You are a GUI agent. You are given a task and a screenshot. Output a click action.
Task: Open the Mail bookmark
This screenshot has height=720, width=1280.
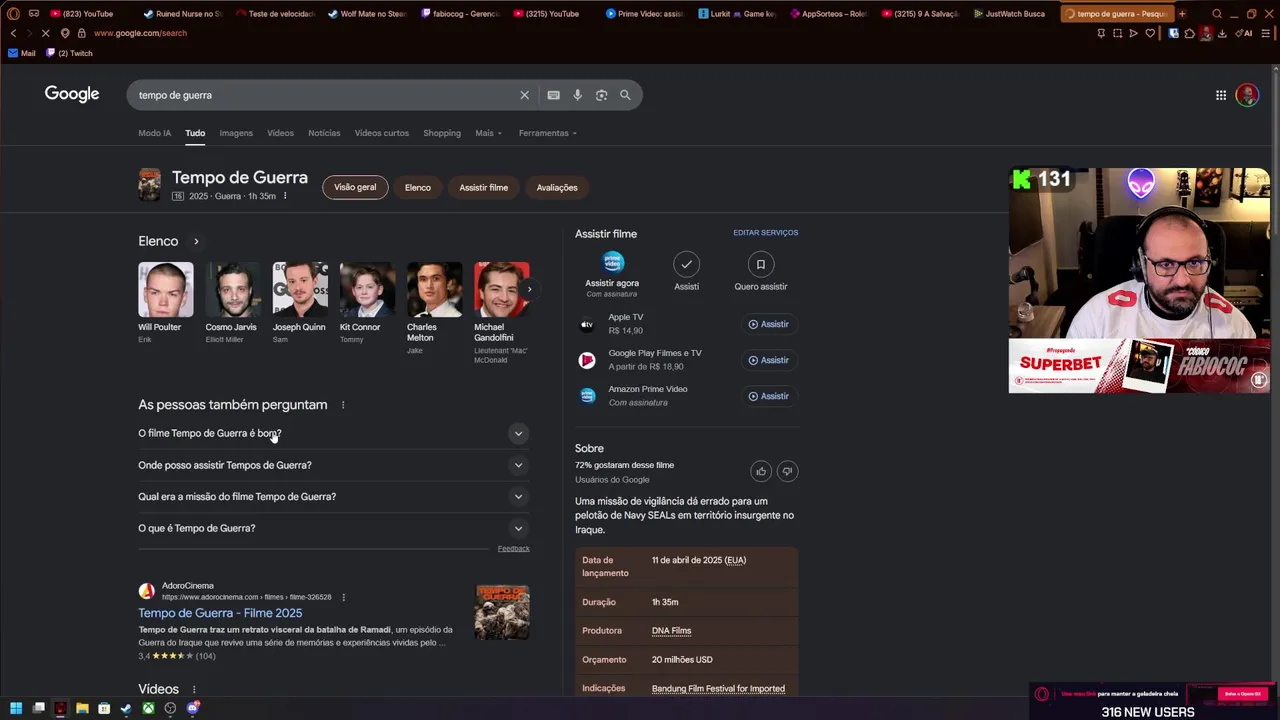click(22, 53)
